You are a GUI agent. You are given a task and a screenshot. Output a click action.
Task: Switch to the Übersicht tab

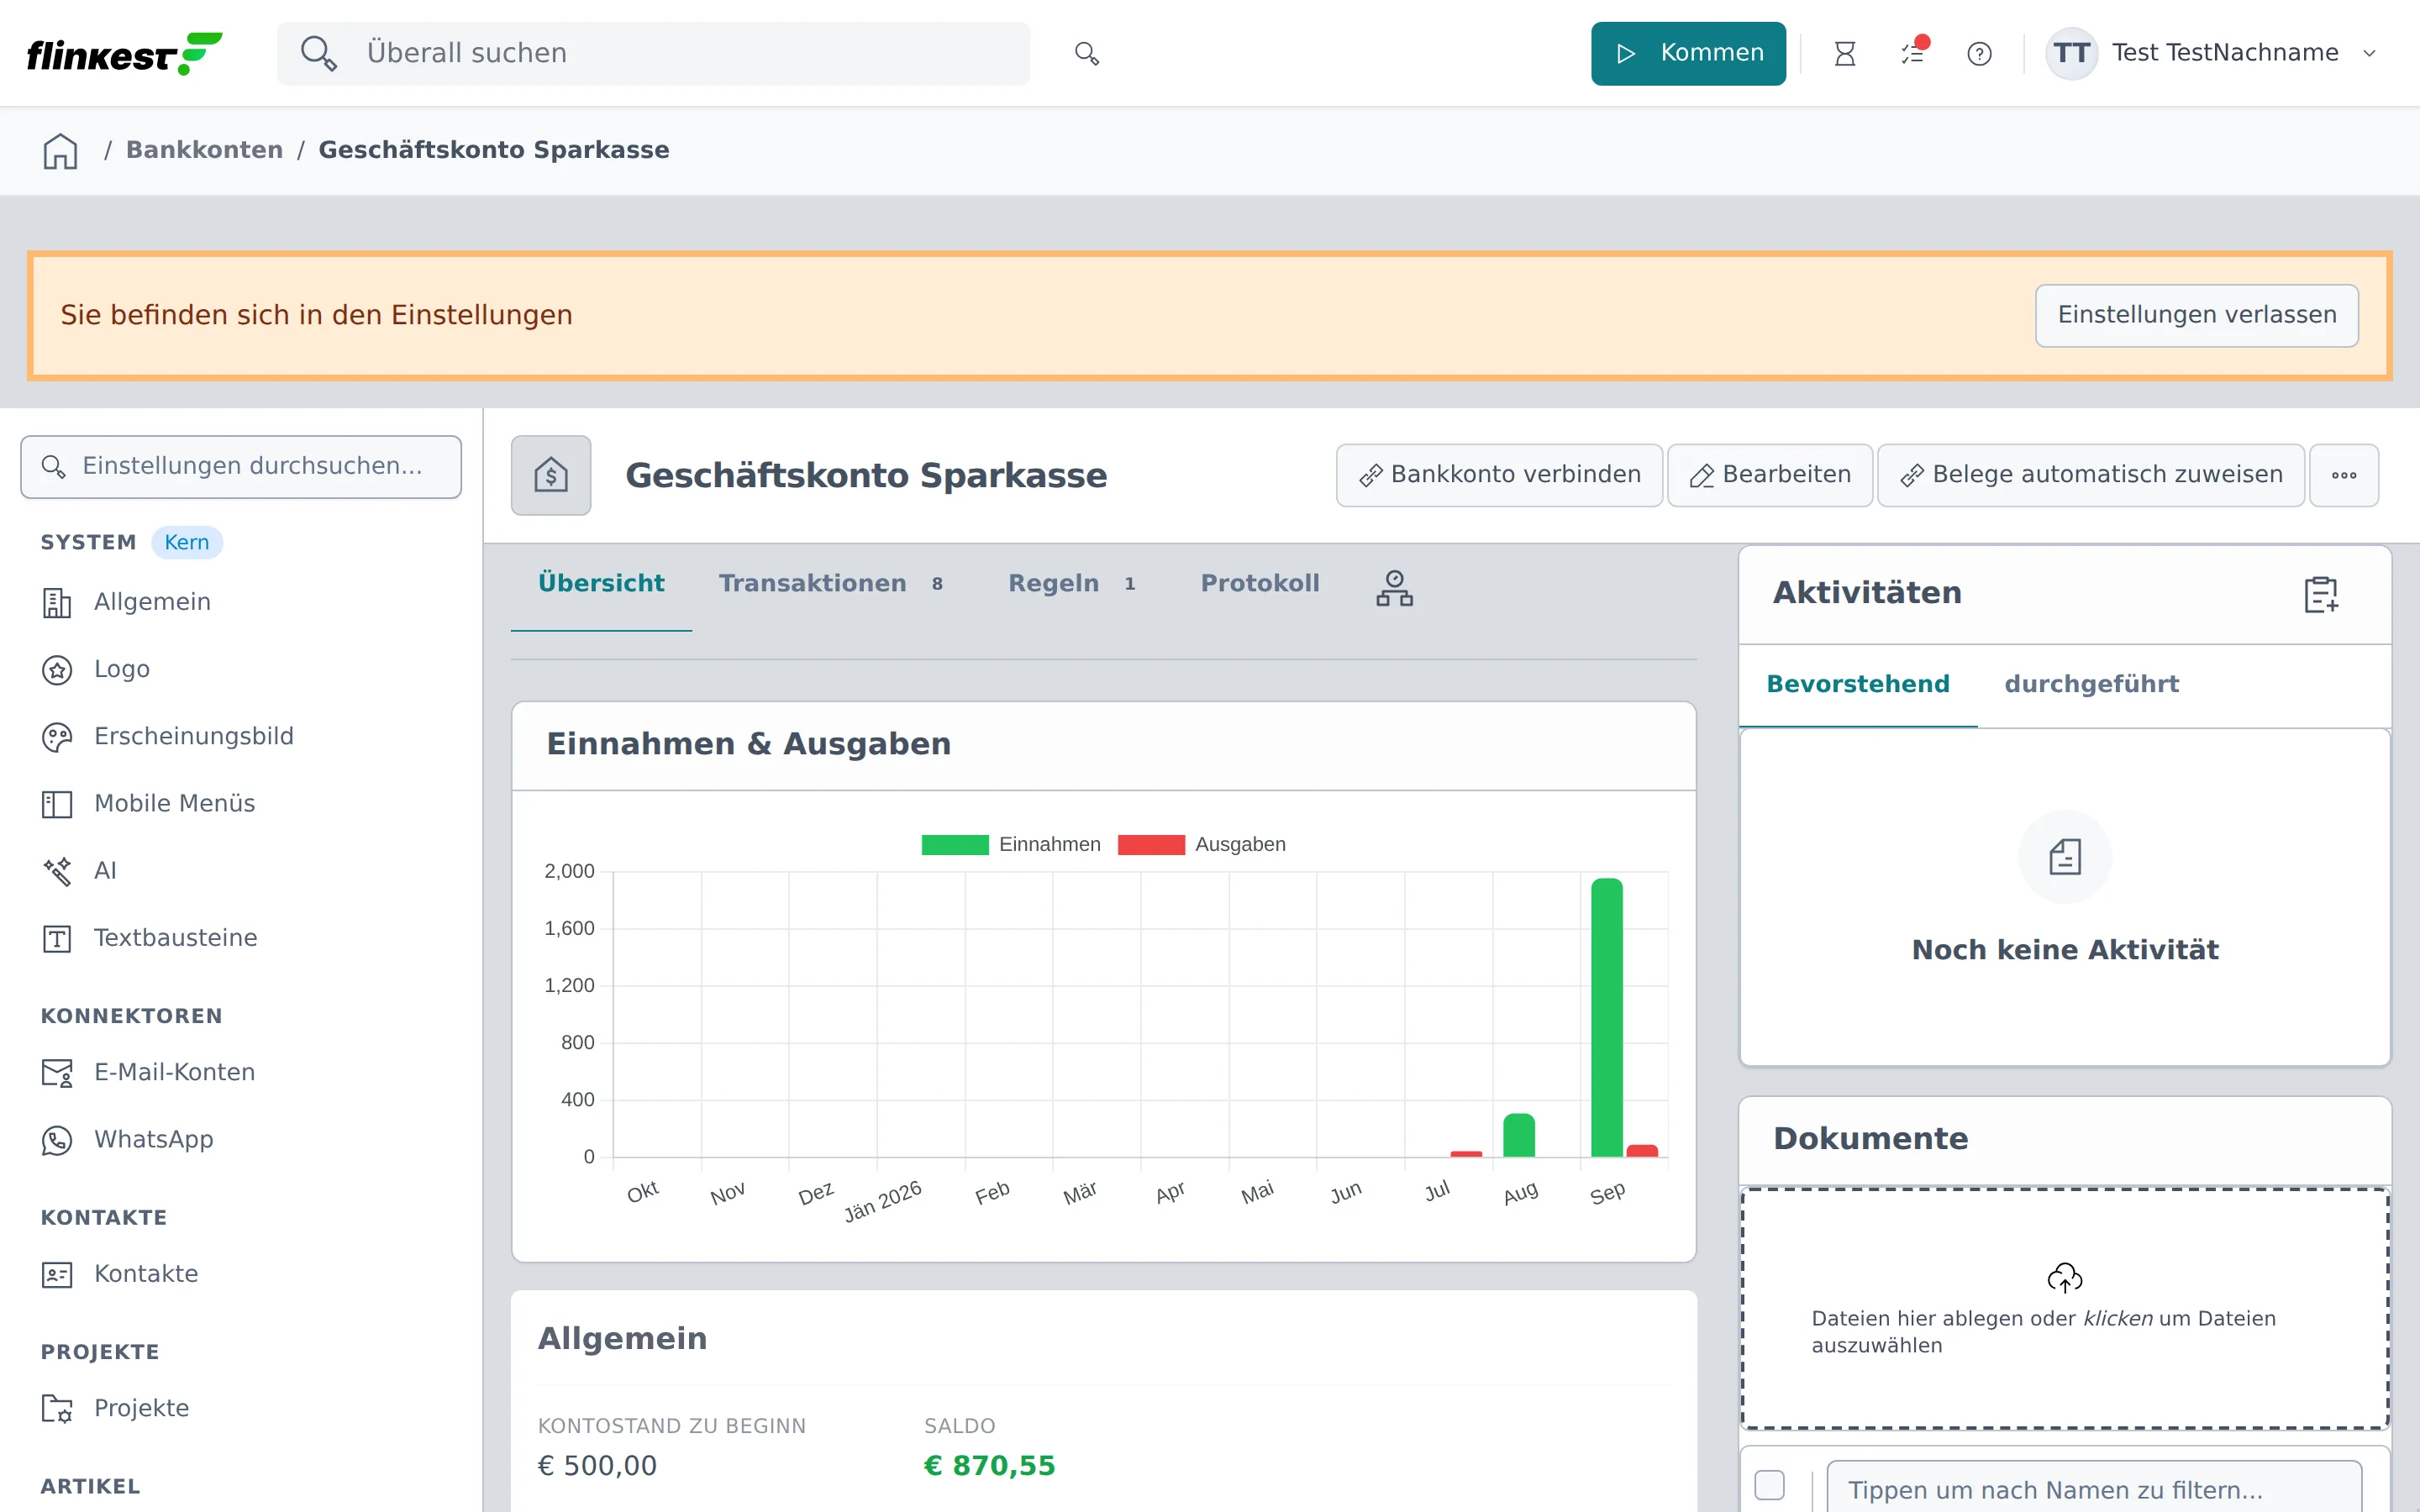pos(601,583)
